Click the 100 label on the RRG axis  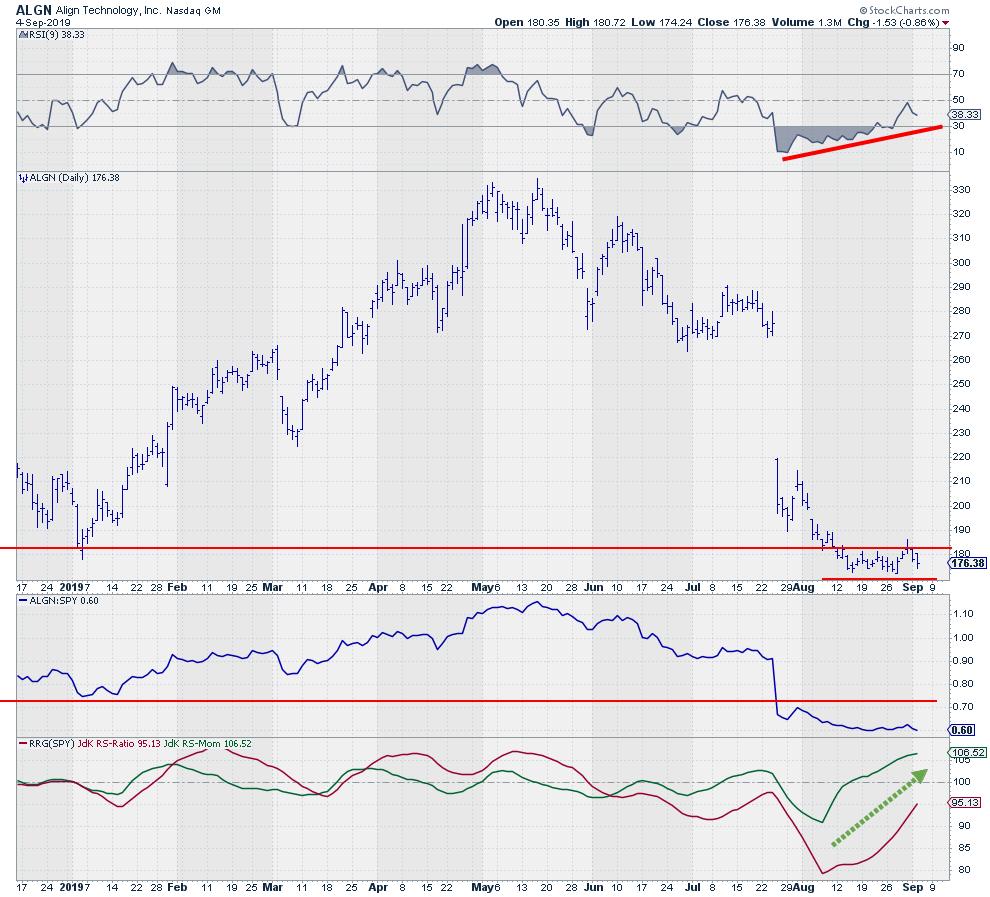click(962, 781)
